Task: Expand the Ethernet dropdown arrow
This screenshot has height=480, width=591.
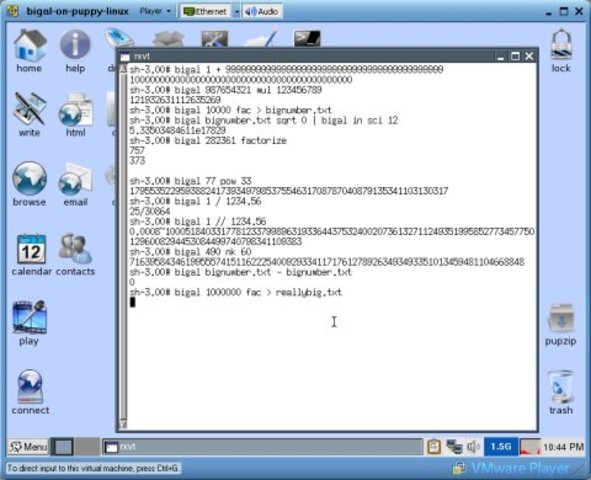Action: (236, 11)
